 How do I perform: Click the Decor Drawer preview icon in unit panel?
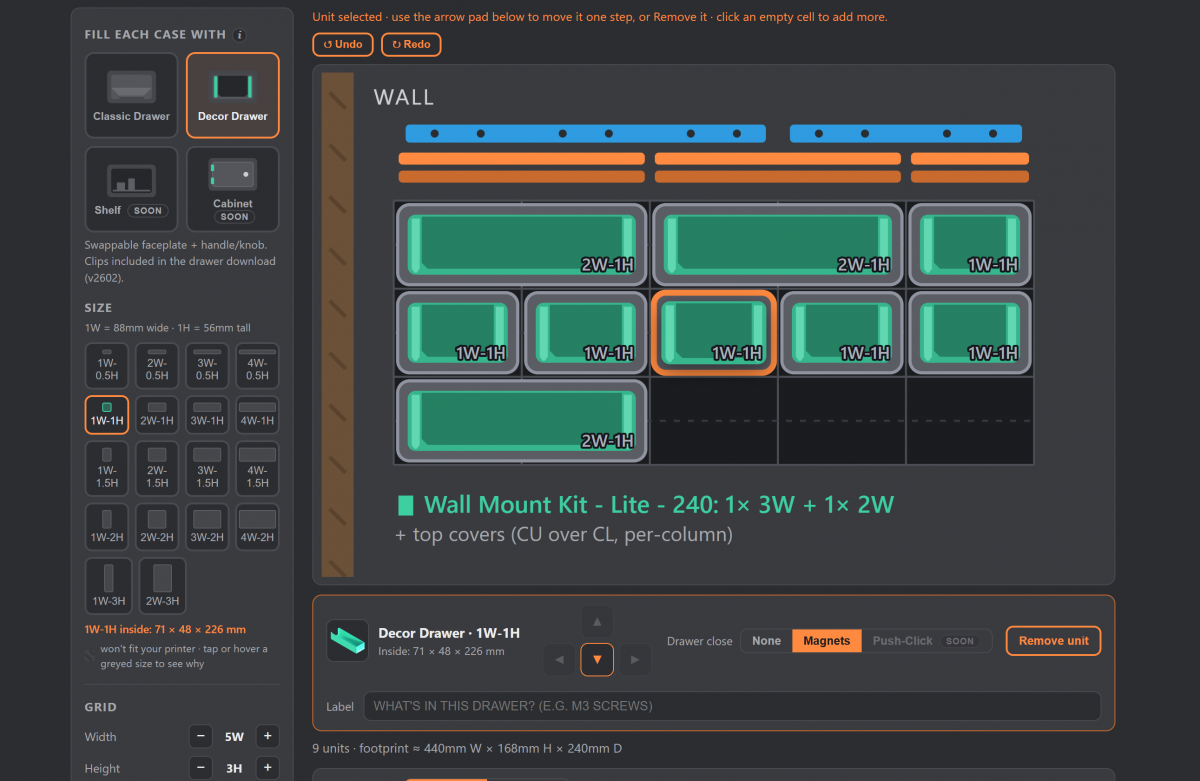(347, 641)
